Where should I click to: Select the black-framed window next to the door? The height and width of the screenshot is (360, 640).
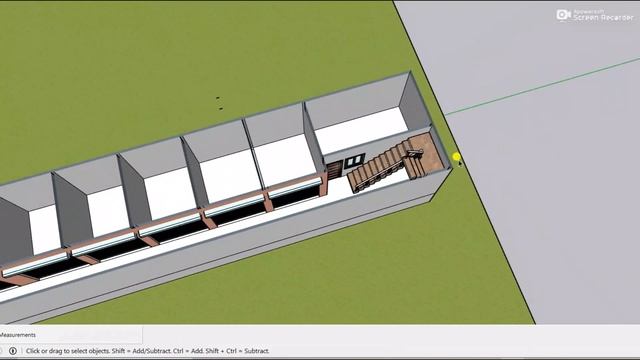354,161
